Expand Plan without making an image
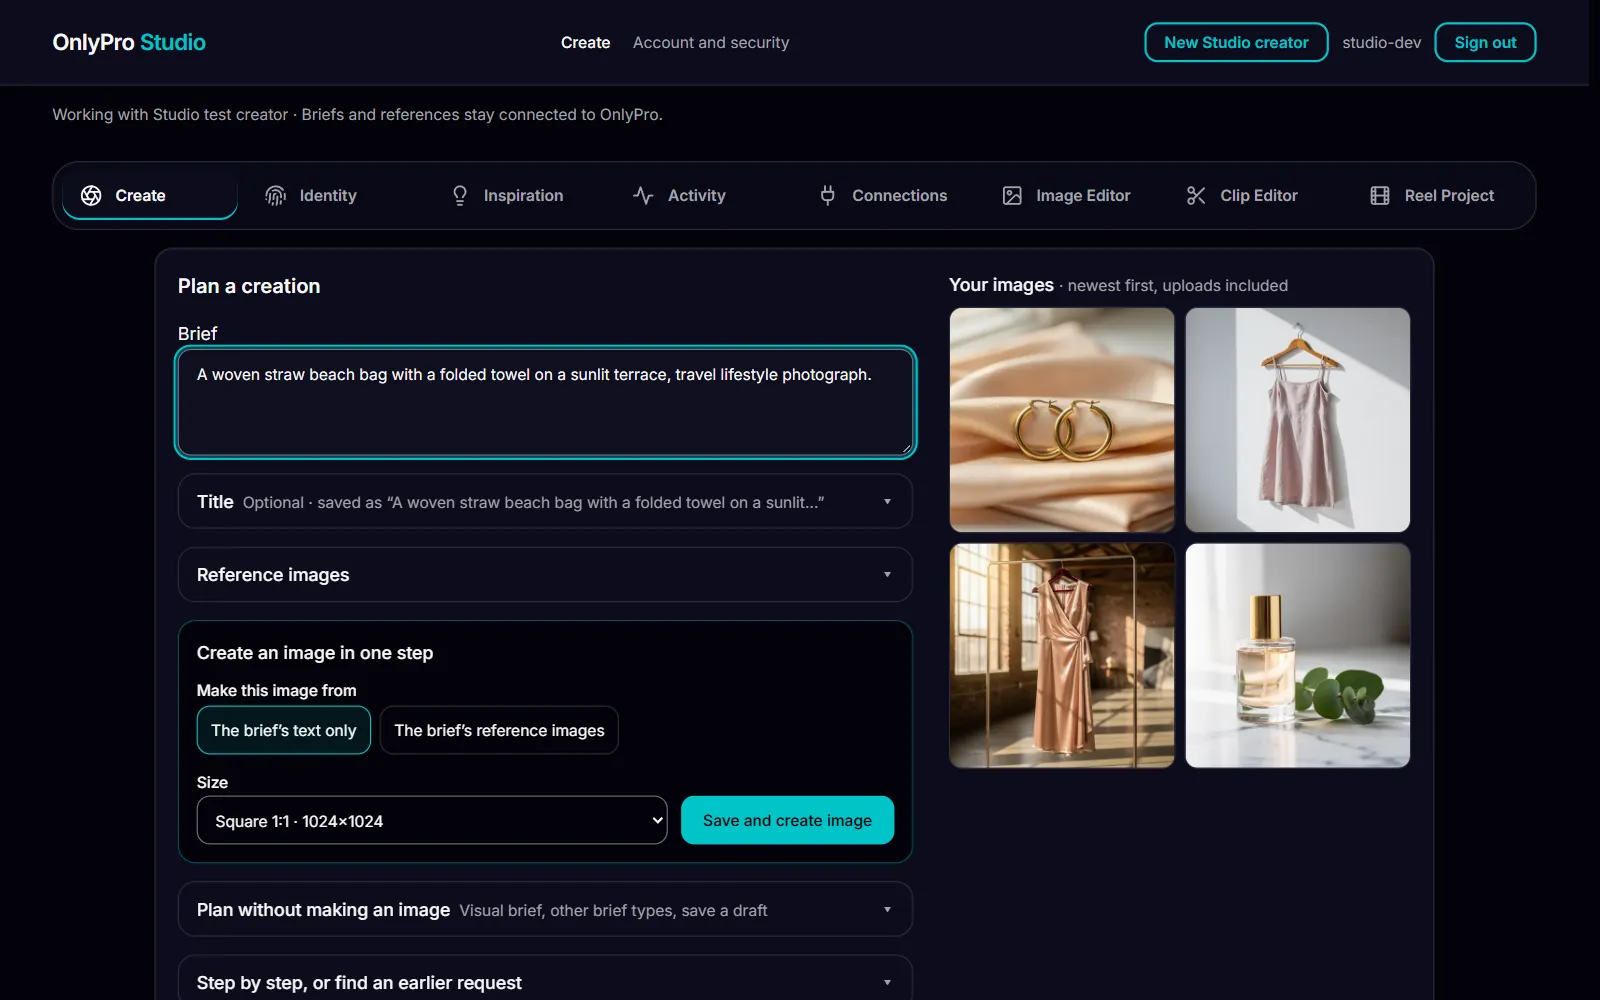This screenshot has width=1600, height=1000. (545, 909)
